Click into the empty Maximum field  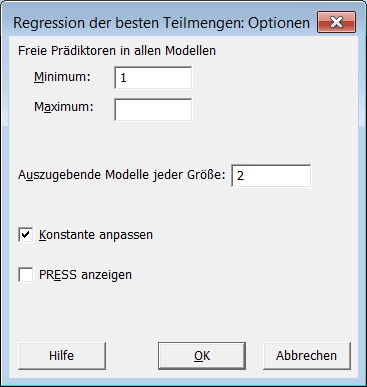(x=153, y=110)
